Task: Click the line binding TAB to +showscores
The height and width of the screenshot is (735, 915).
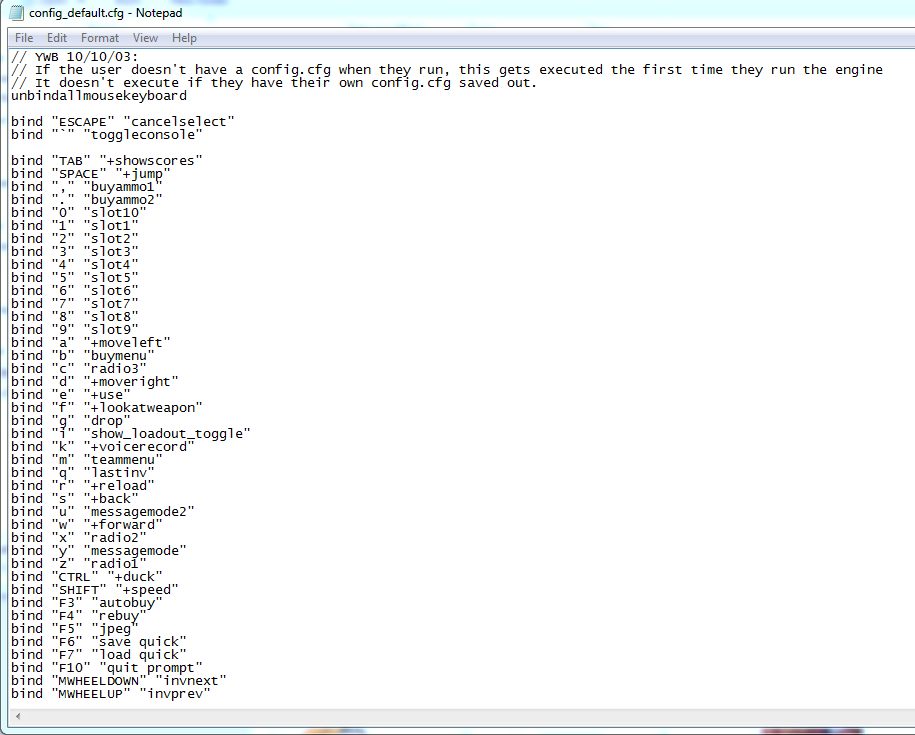Action: click(107, 160)
